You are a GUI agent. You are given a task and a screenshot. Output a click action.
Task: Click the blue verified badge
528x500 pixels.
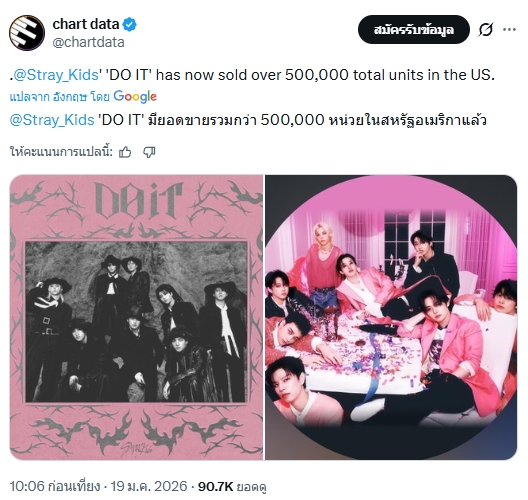(x=130, y=25)
